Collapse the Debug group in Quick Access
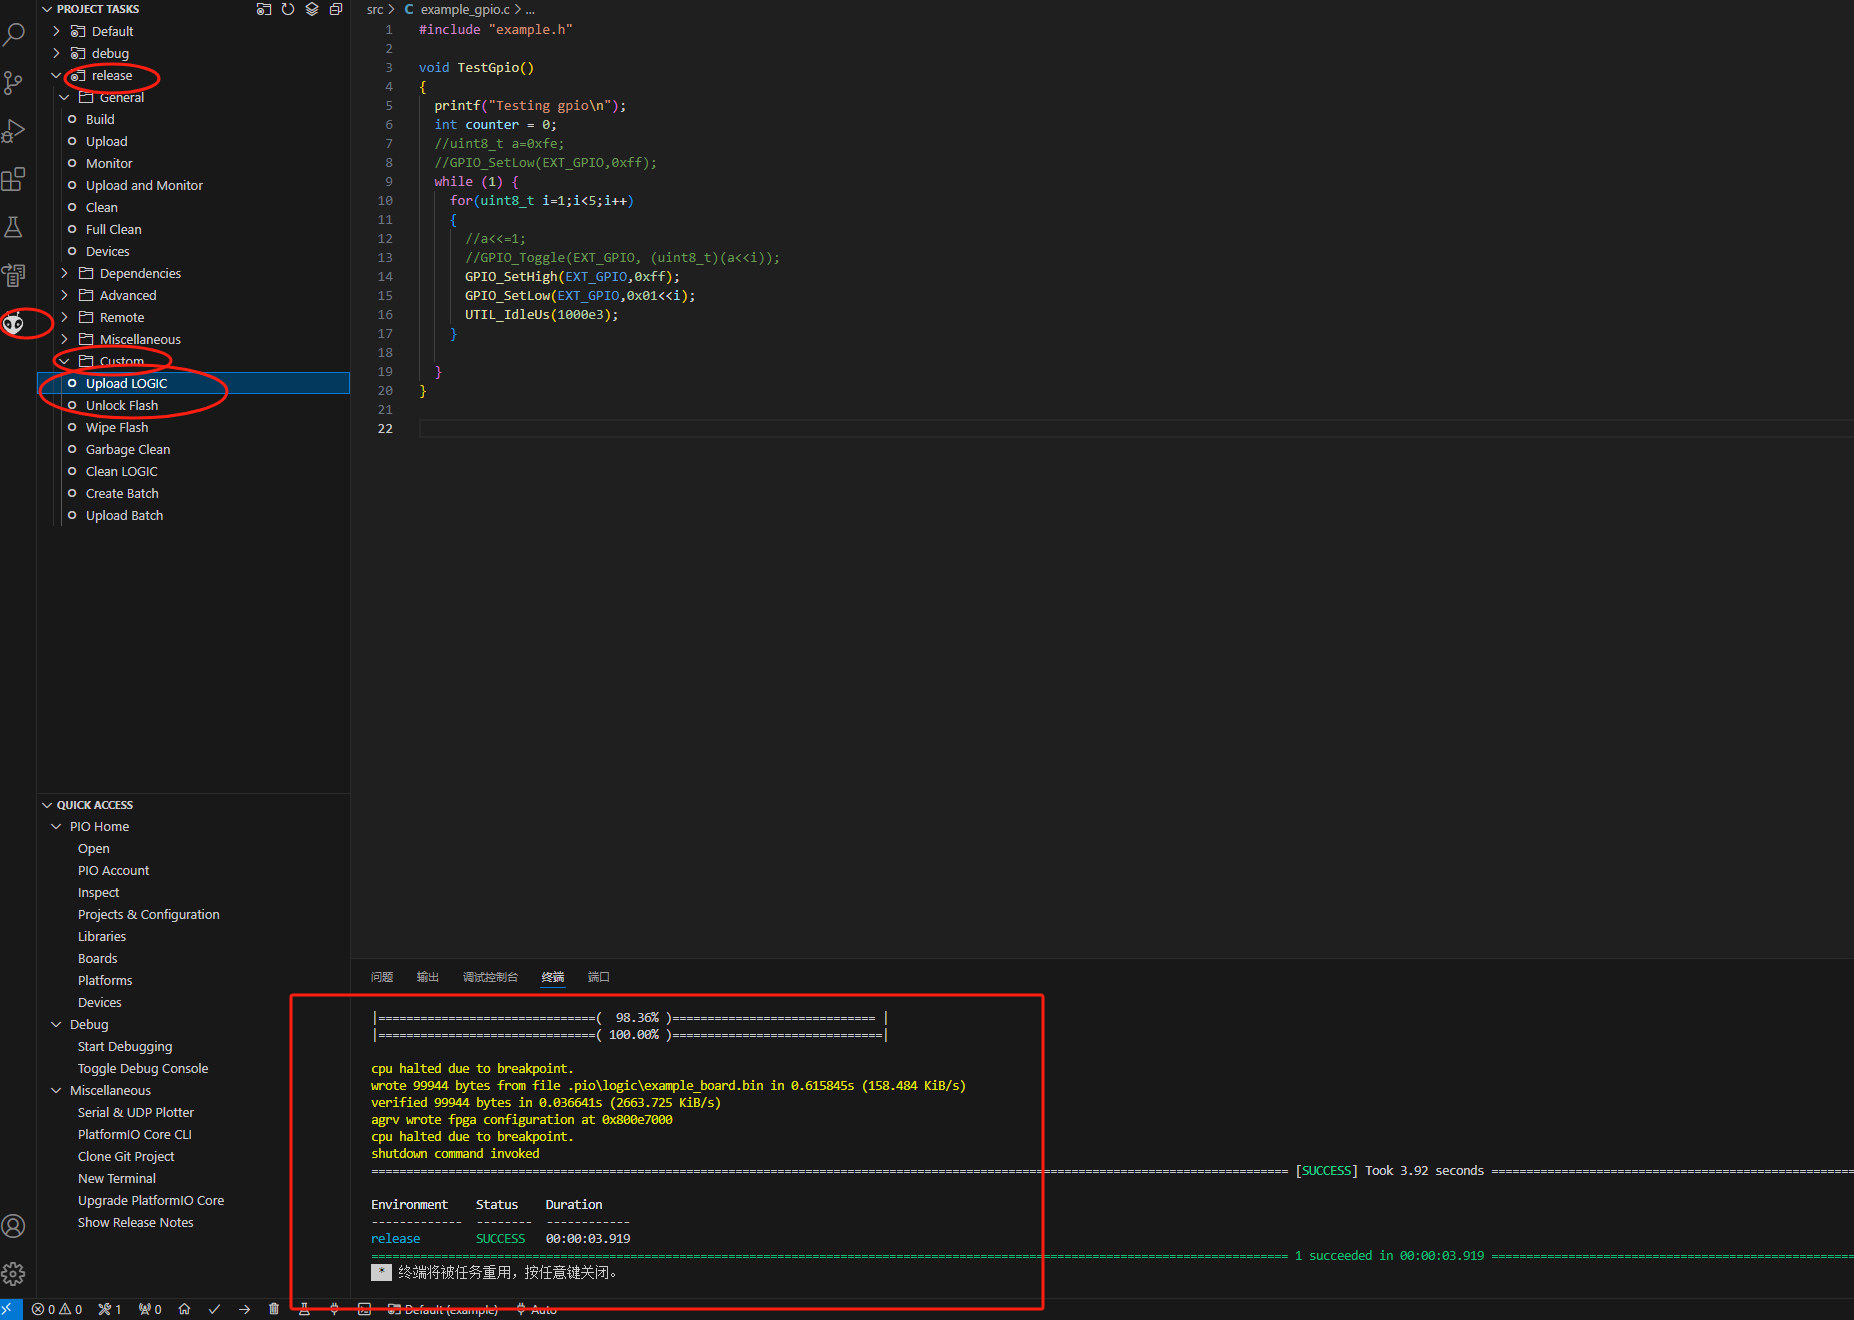This screenshot has width=1854, height=1320. click(57, 1025)
